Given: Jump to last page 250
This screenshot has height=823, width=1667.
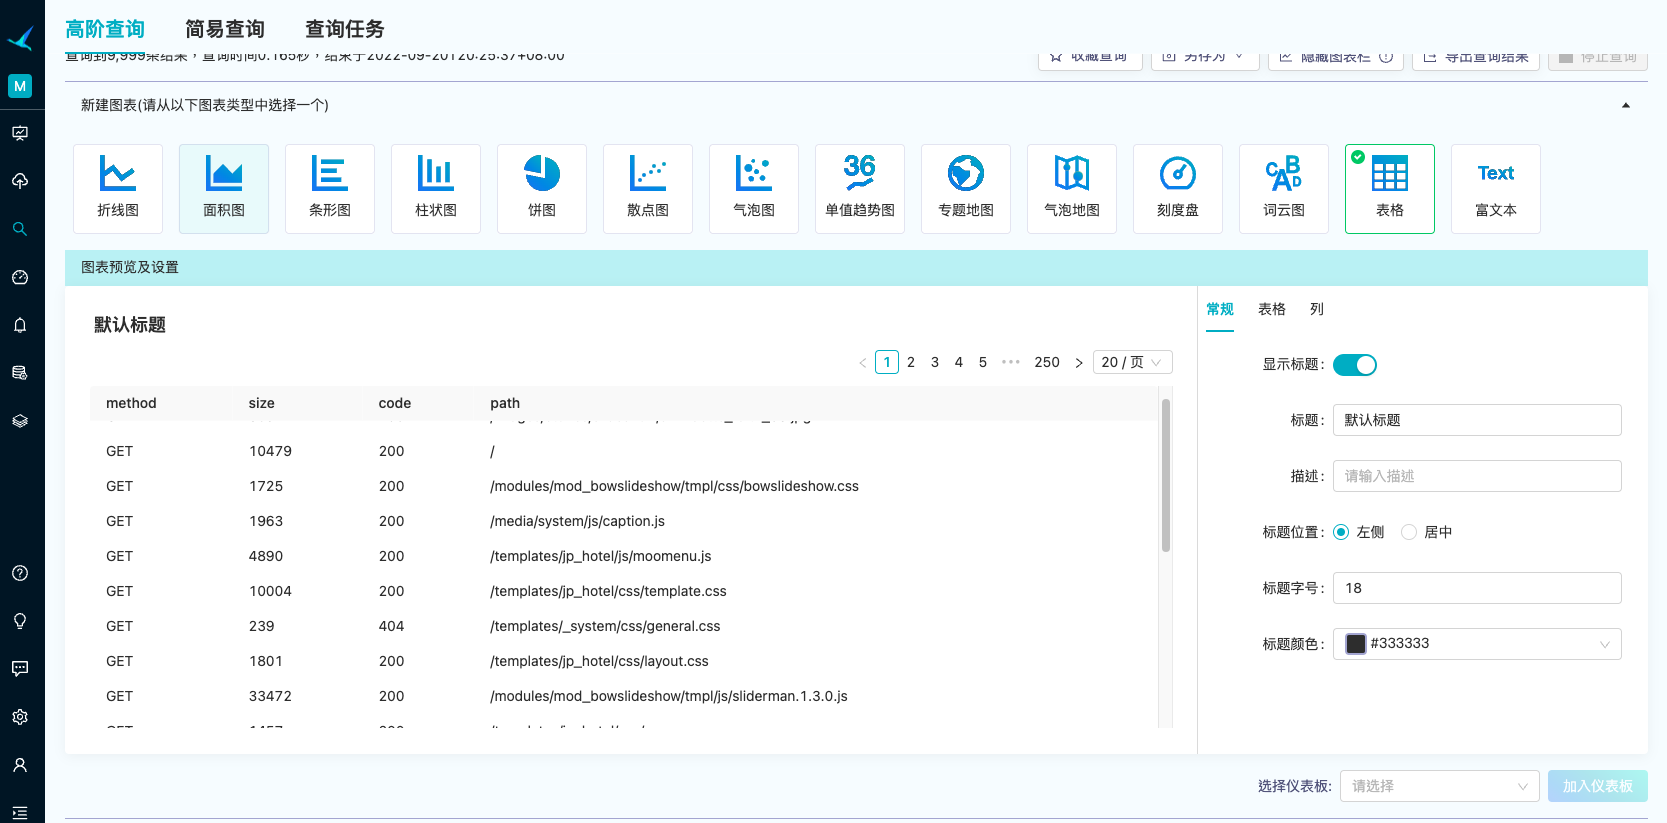Looking at the screenshot, I should click(1047, 362).
